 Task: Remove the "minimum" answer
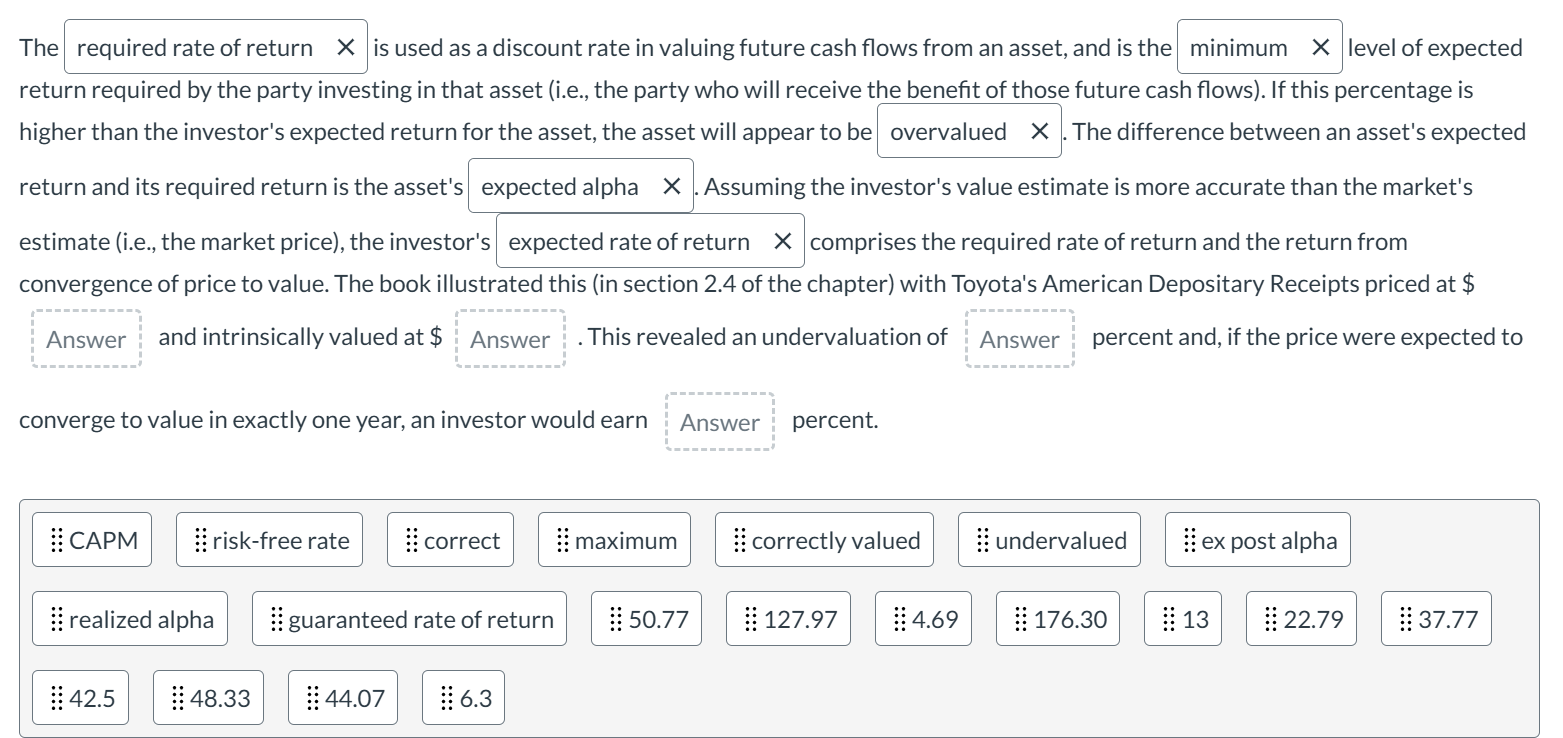point(1321,46)
